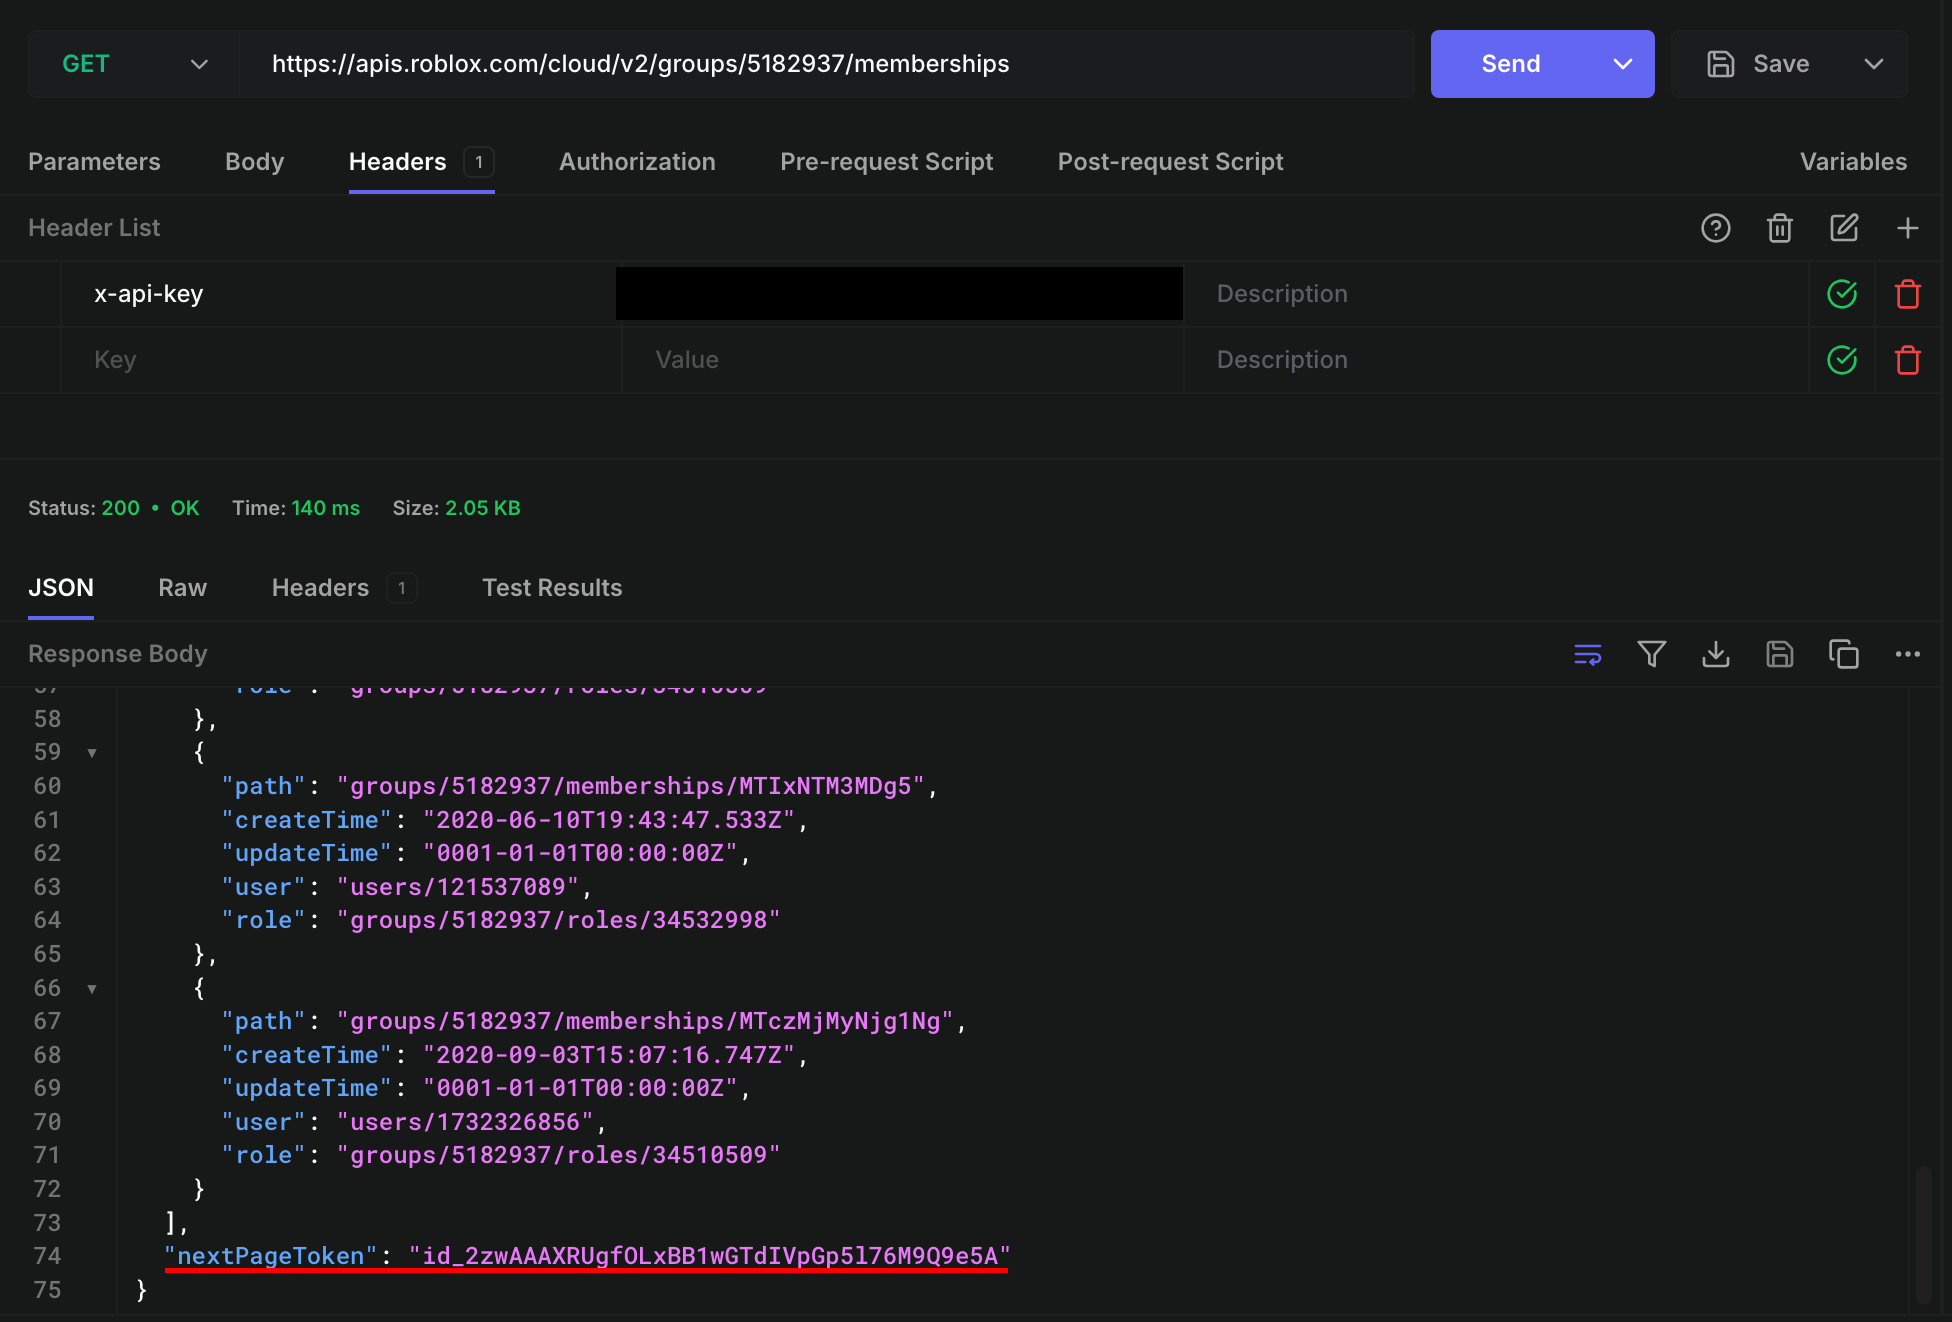The height and width of the screenshot is (1322, 1952).
Task: Switch to the Authorization tab
Action: point(637,162)
